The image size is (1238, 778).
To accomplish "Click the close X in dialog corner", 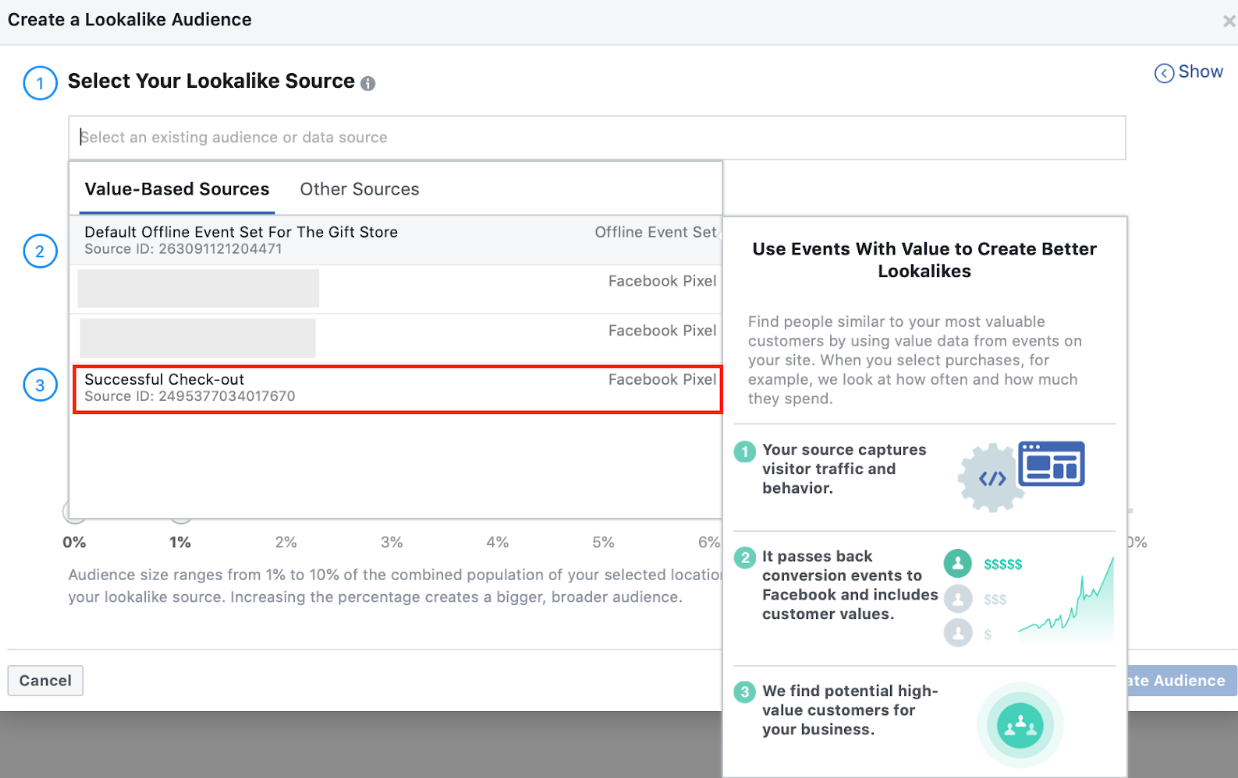I will tap(1229, 21).
